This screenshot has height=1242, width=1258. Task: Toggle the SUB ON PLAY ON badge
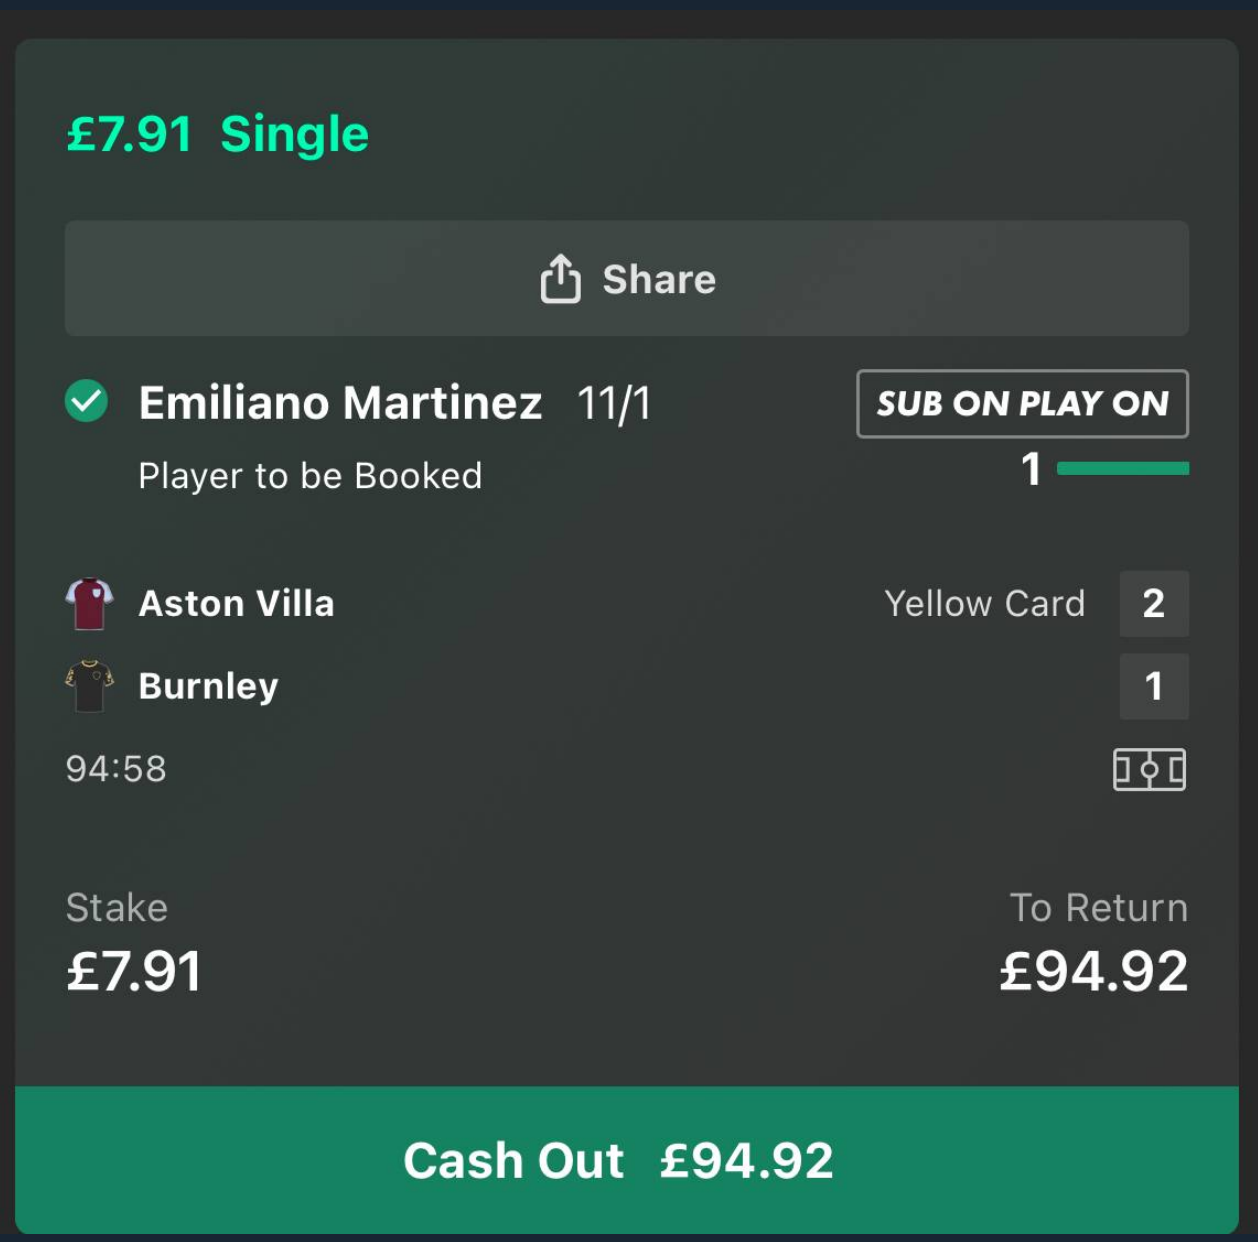click(x=1022, y=403)
